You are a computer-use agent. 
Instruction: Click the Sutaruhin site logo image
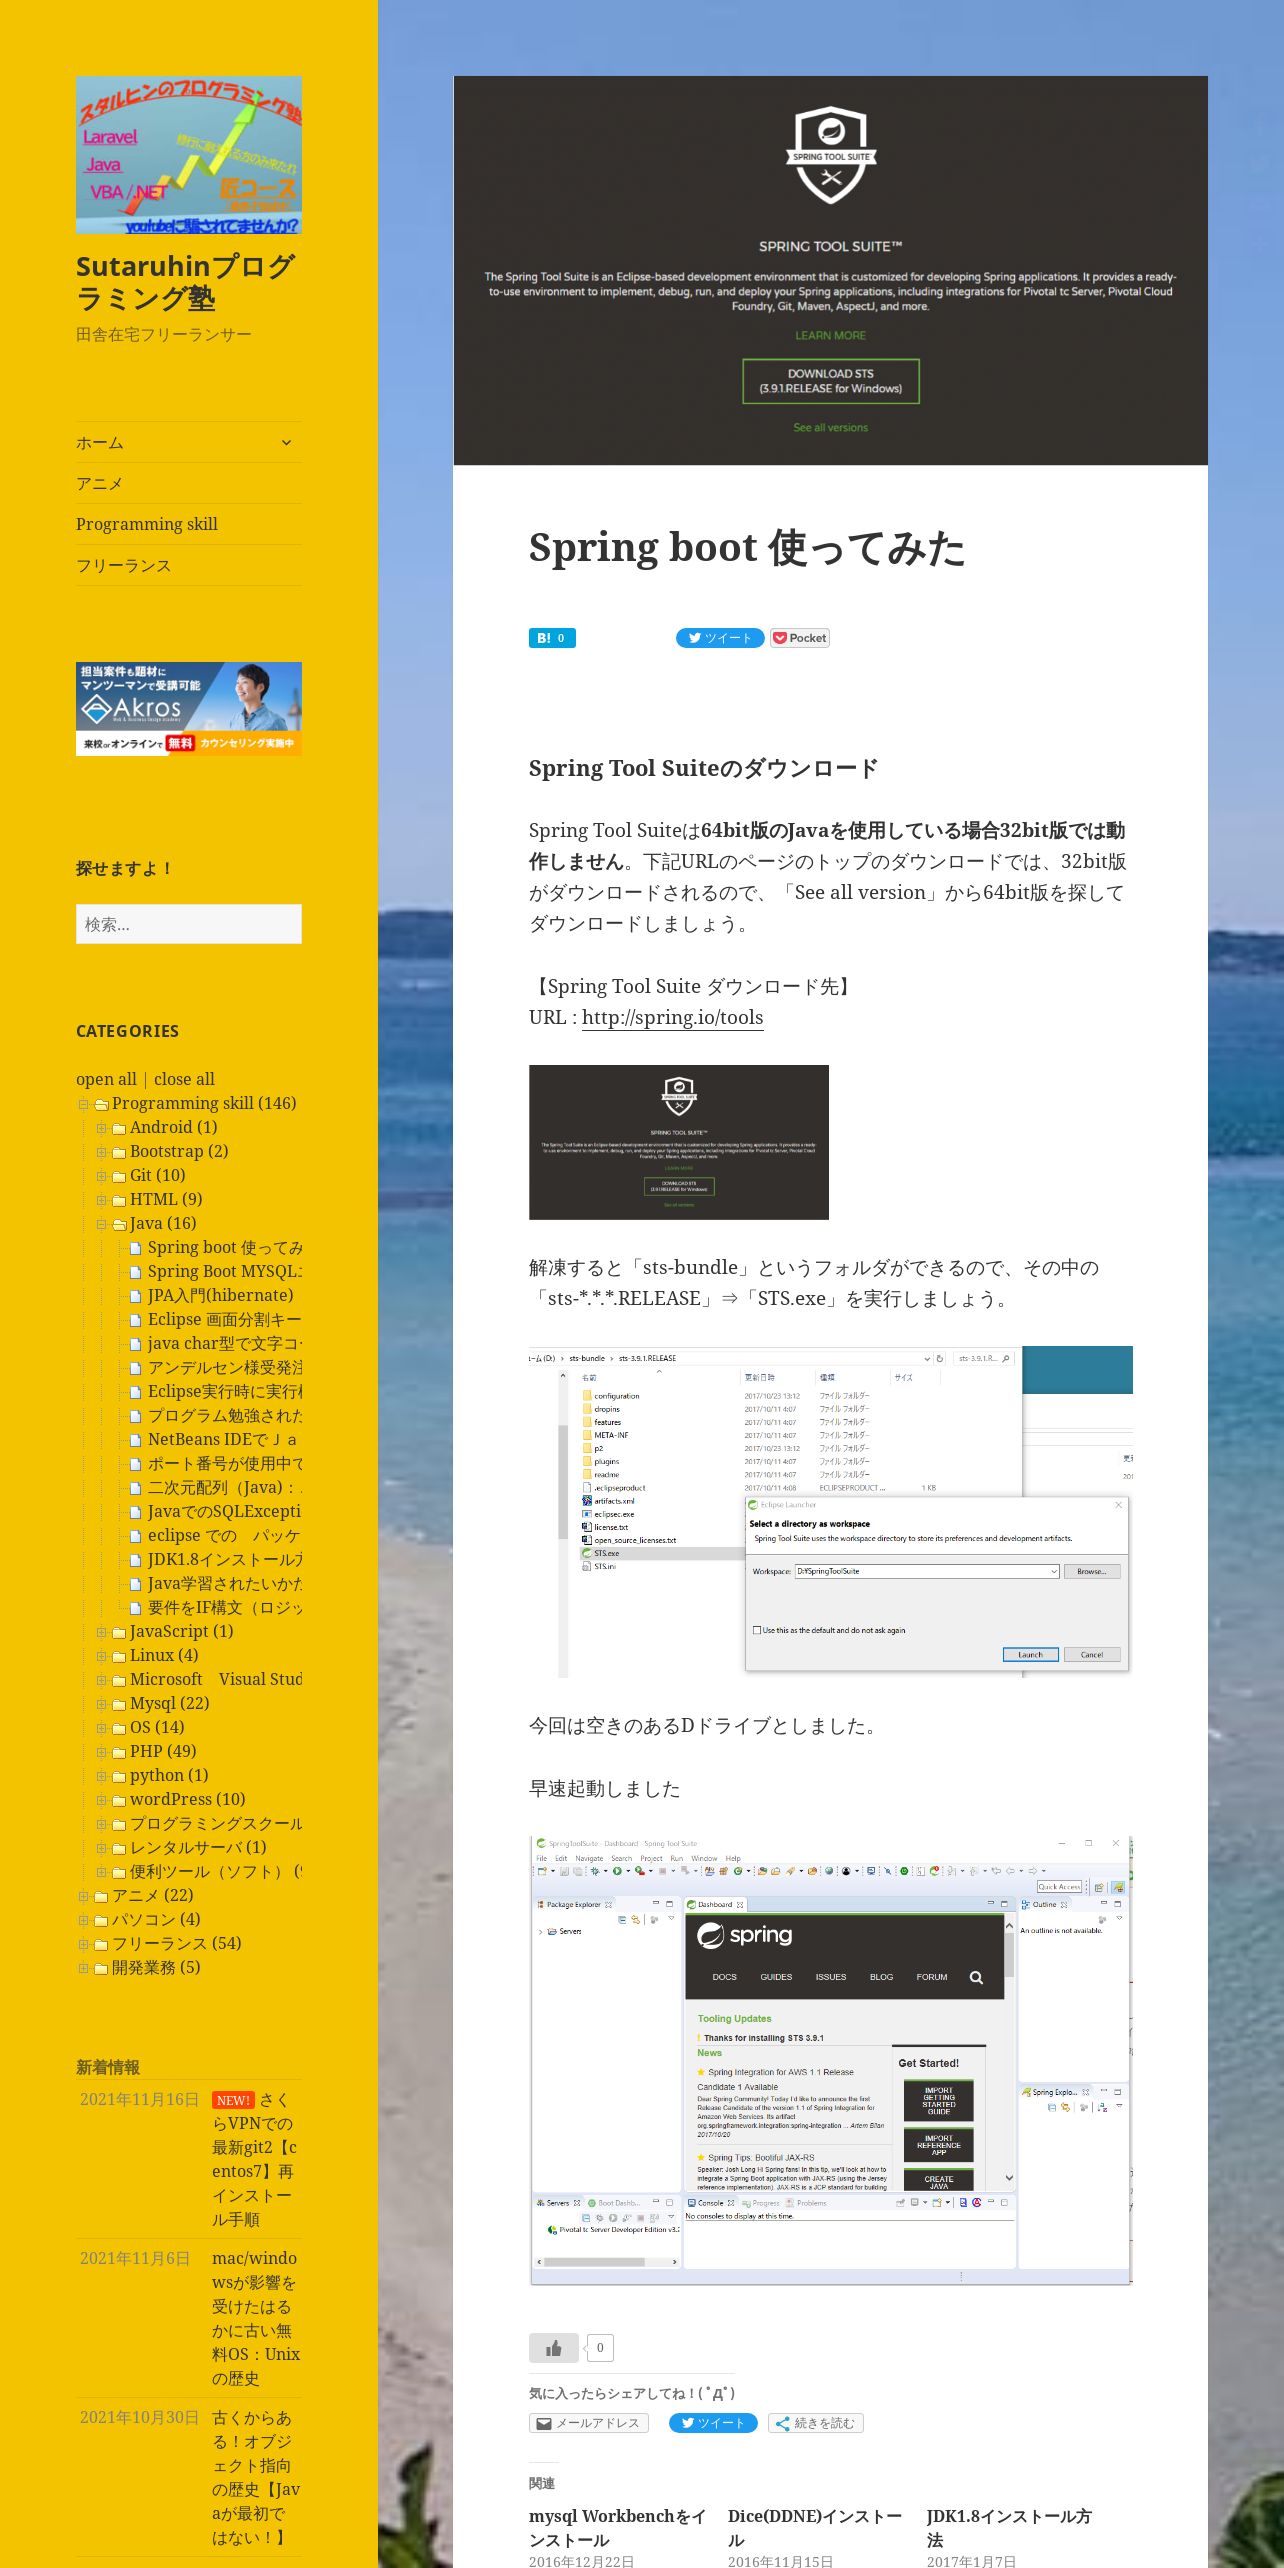[x=189, y=155]
